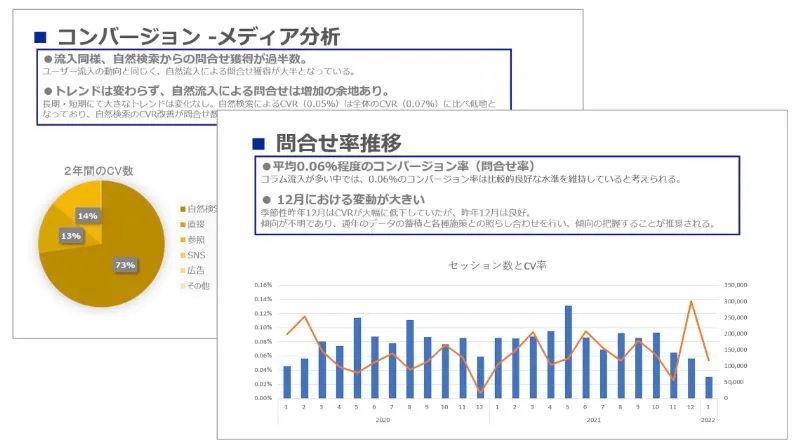Click the 100,000 right axis label
This screenshot has height=448, width=800.
[x=736, y=366]
